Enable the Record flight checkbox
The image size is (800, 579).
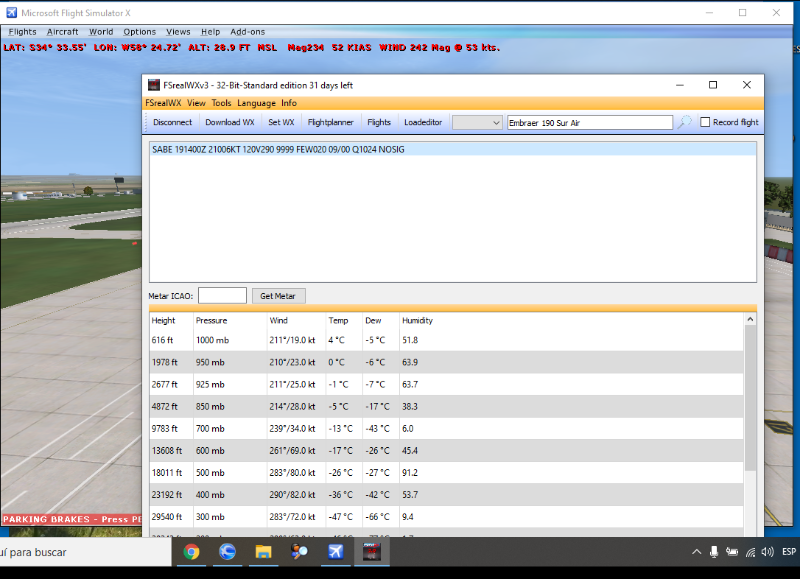coord(705,122)
